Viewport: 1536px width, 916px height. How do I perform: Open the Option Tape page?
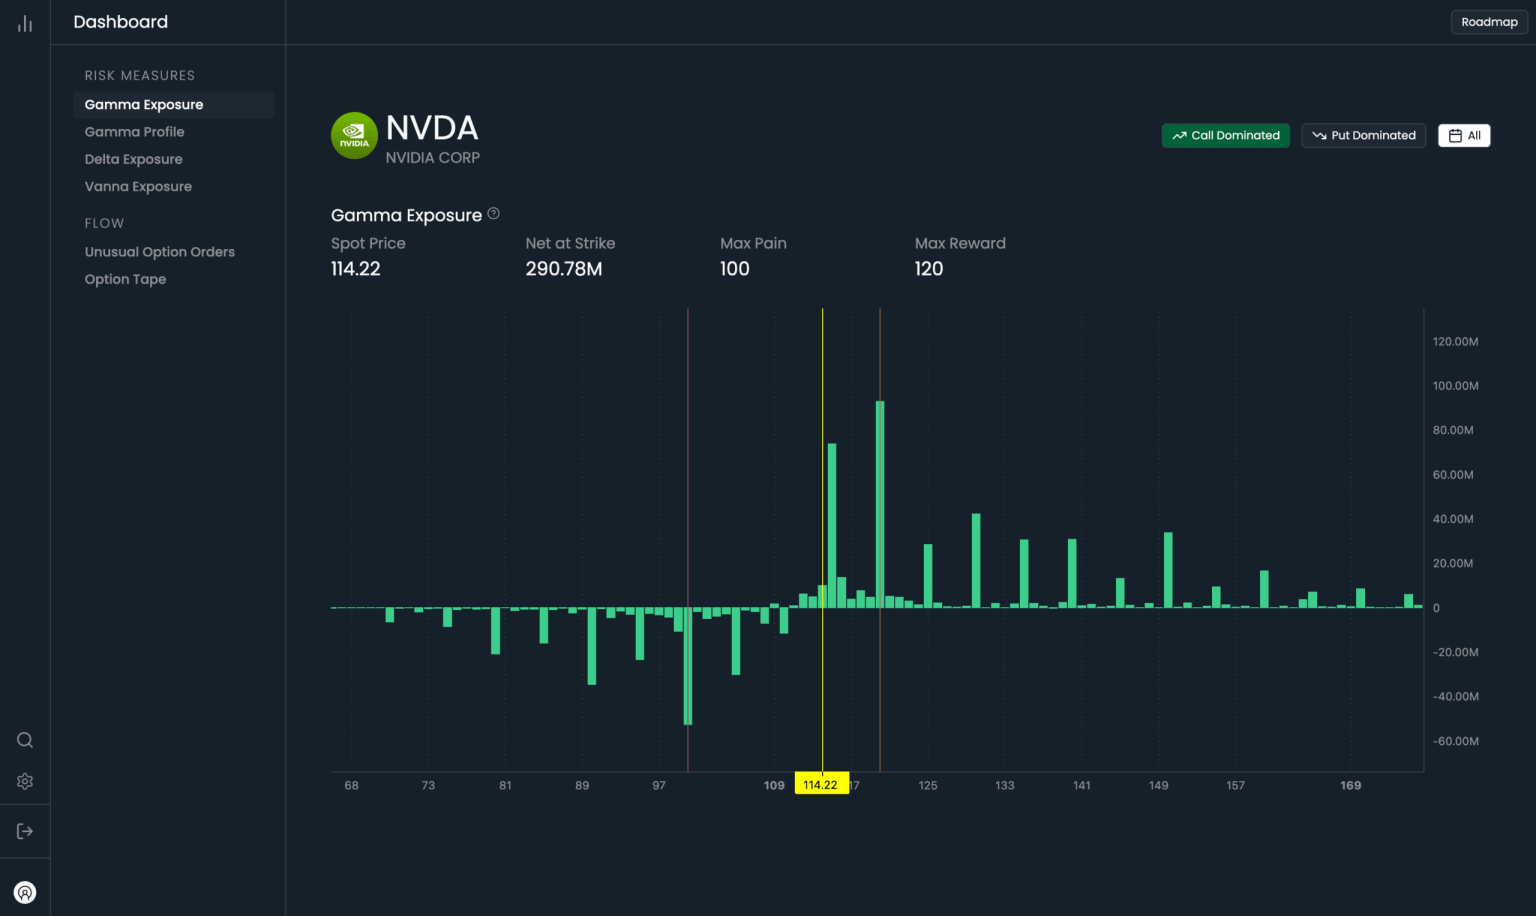click(125, 279)
